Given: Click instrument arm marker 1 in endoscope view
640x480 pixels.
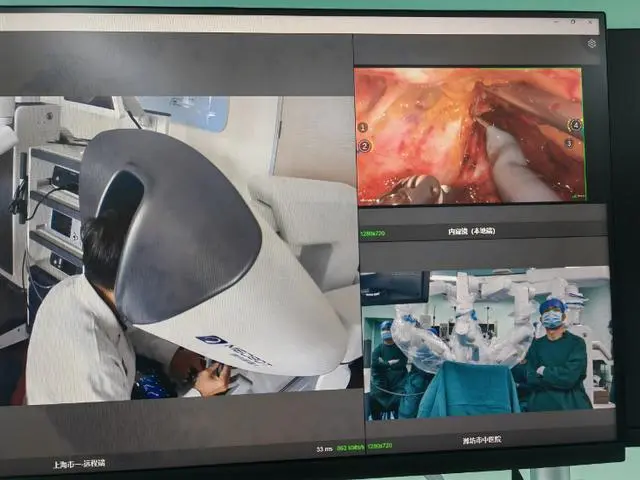Looking at the screenshot, I should 362,128.
